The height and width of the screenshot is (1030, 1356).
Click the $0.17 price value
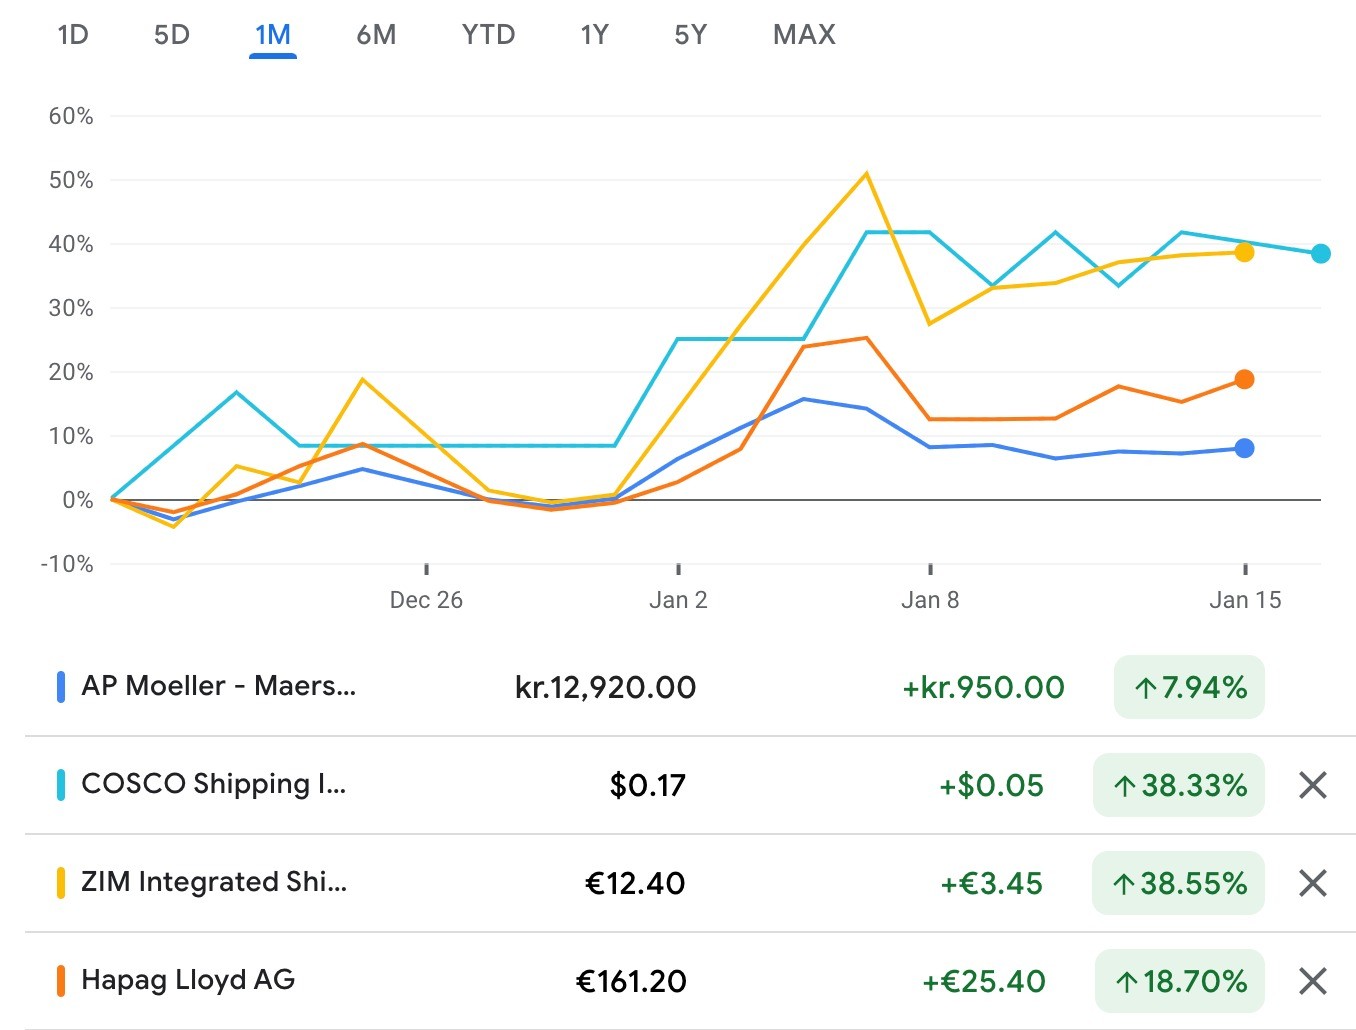[648, 785]
